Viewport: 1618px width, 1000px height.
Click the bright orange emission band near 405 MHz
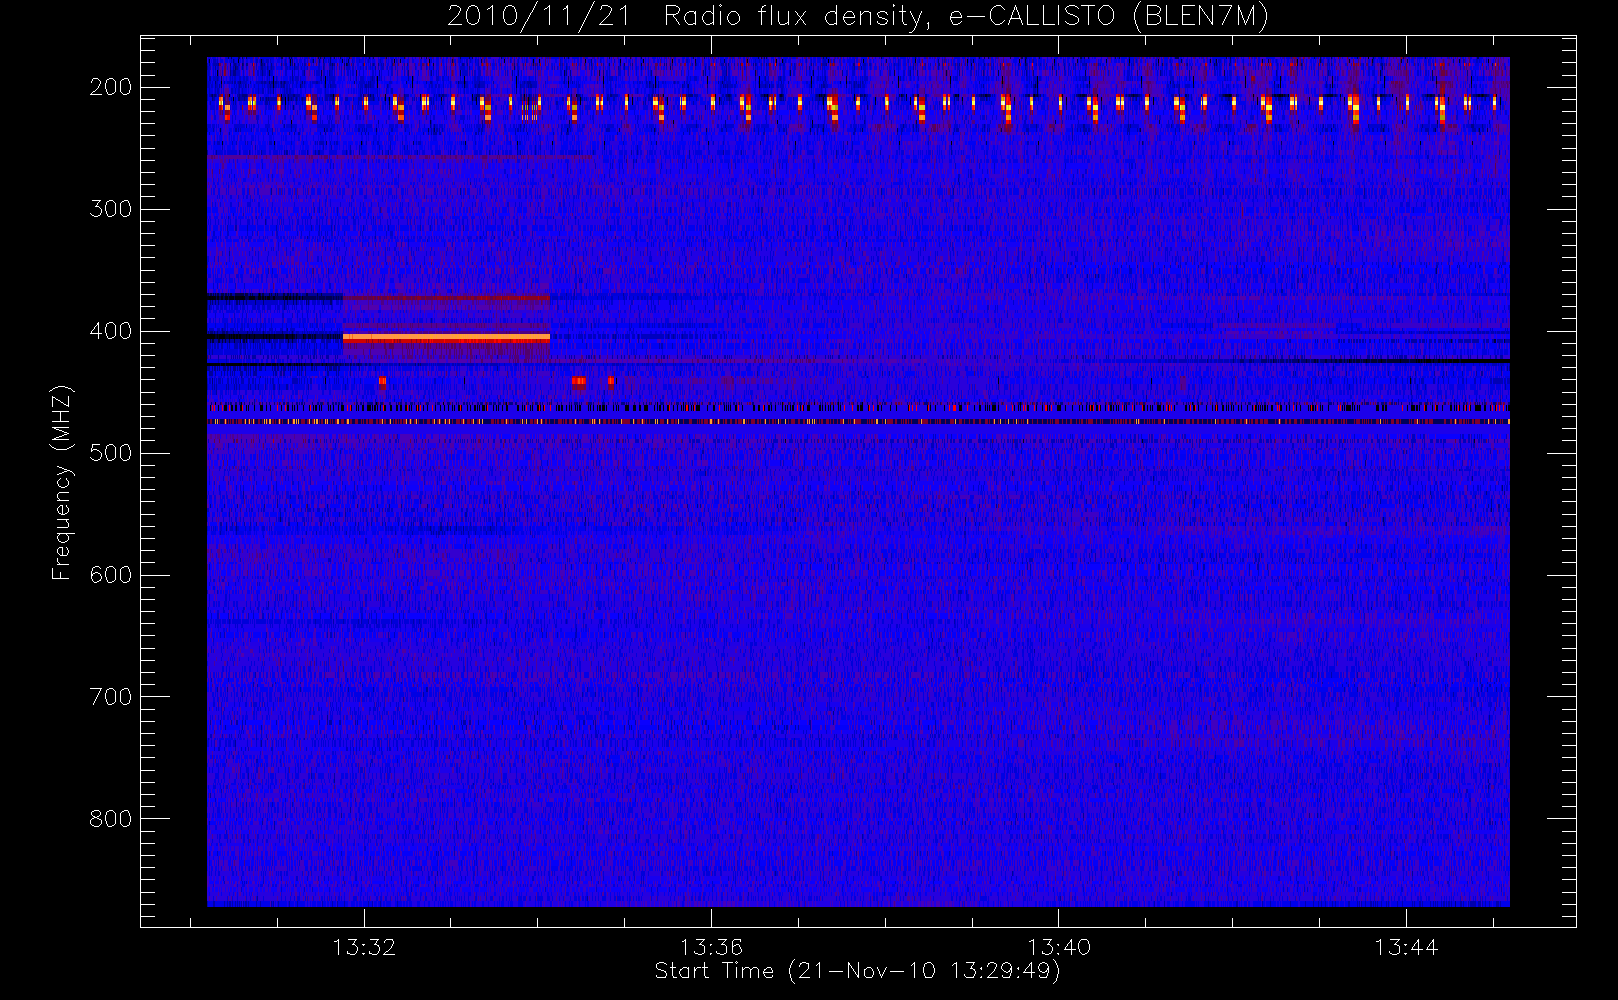click(x=446, y=338)
